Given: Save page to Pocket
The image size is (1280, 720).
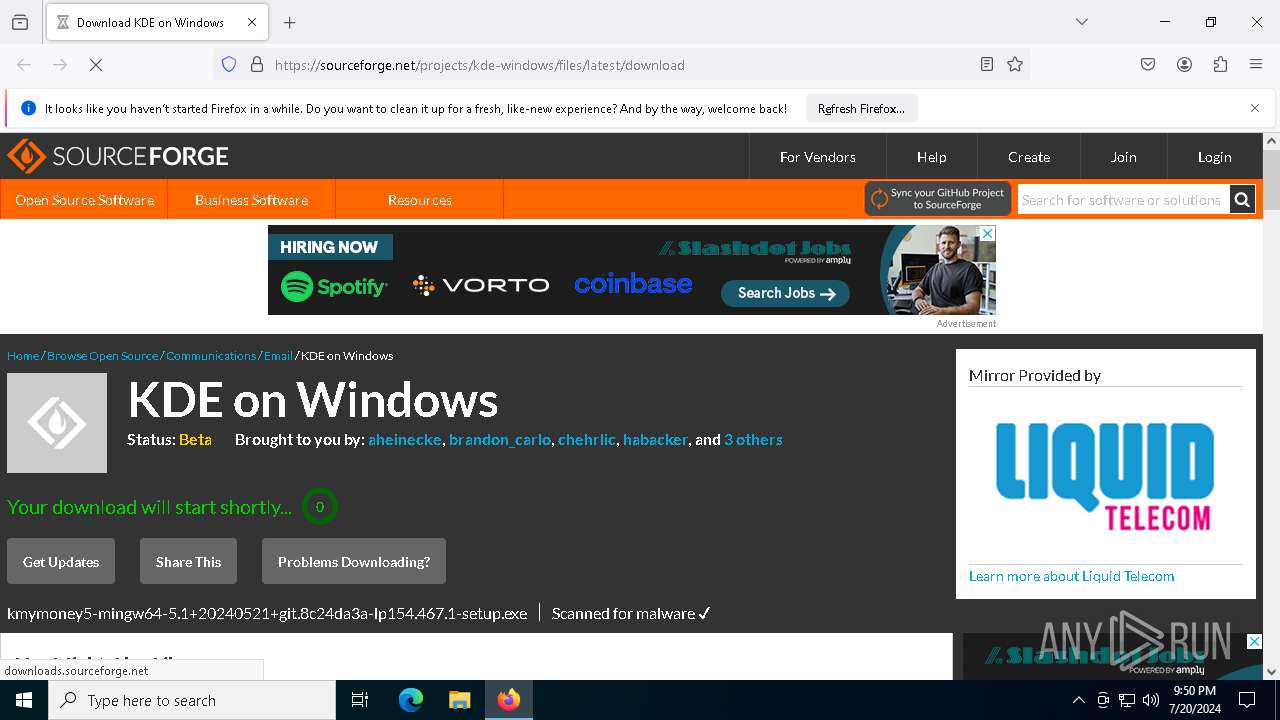Looking at the screenshot, I should [1148, 65].
